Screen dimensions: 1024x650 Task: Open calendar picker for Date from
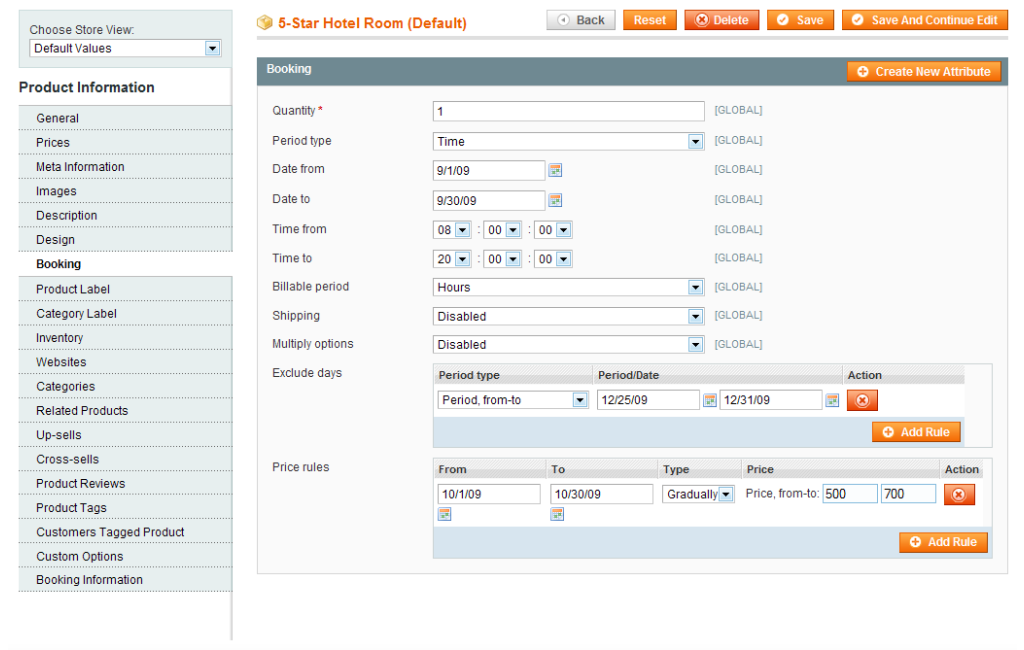[x=555, y=171]
